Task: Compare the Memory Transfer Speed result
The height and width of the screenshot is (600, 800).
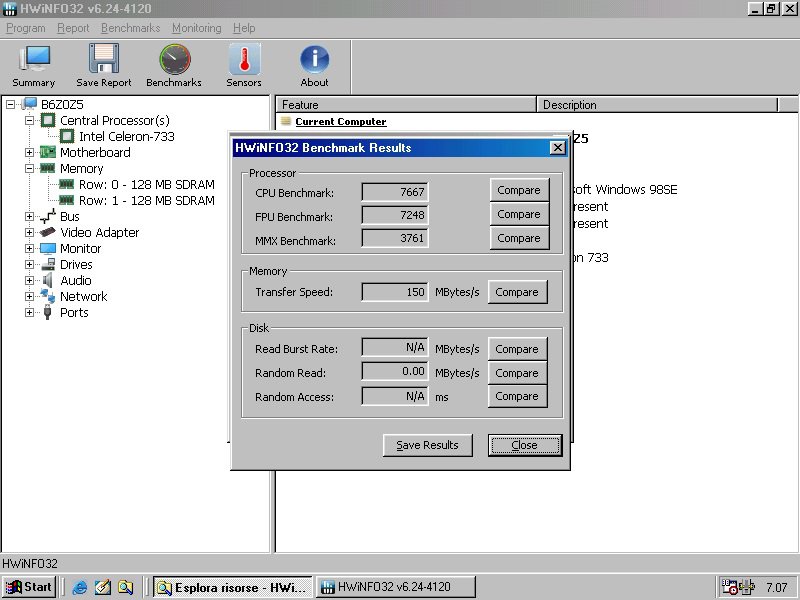Action: click(x=517, y=292)
